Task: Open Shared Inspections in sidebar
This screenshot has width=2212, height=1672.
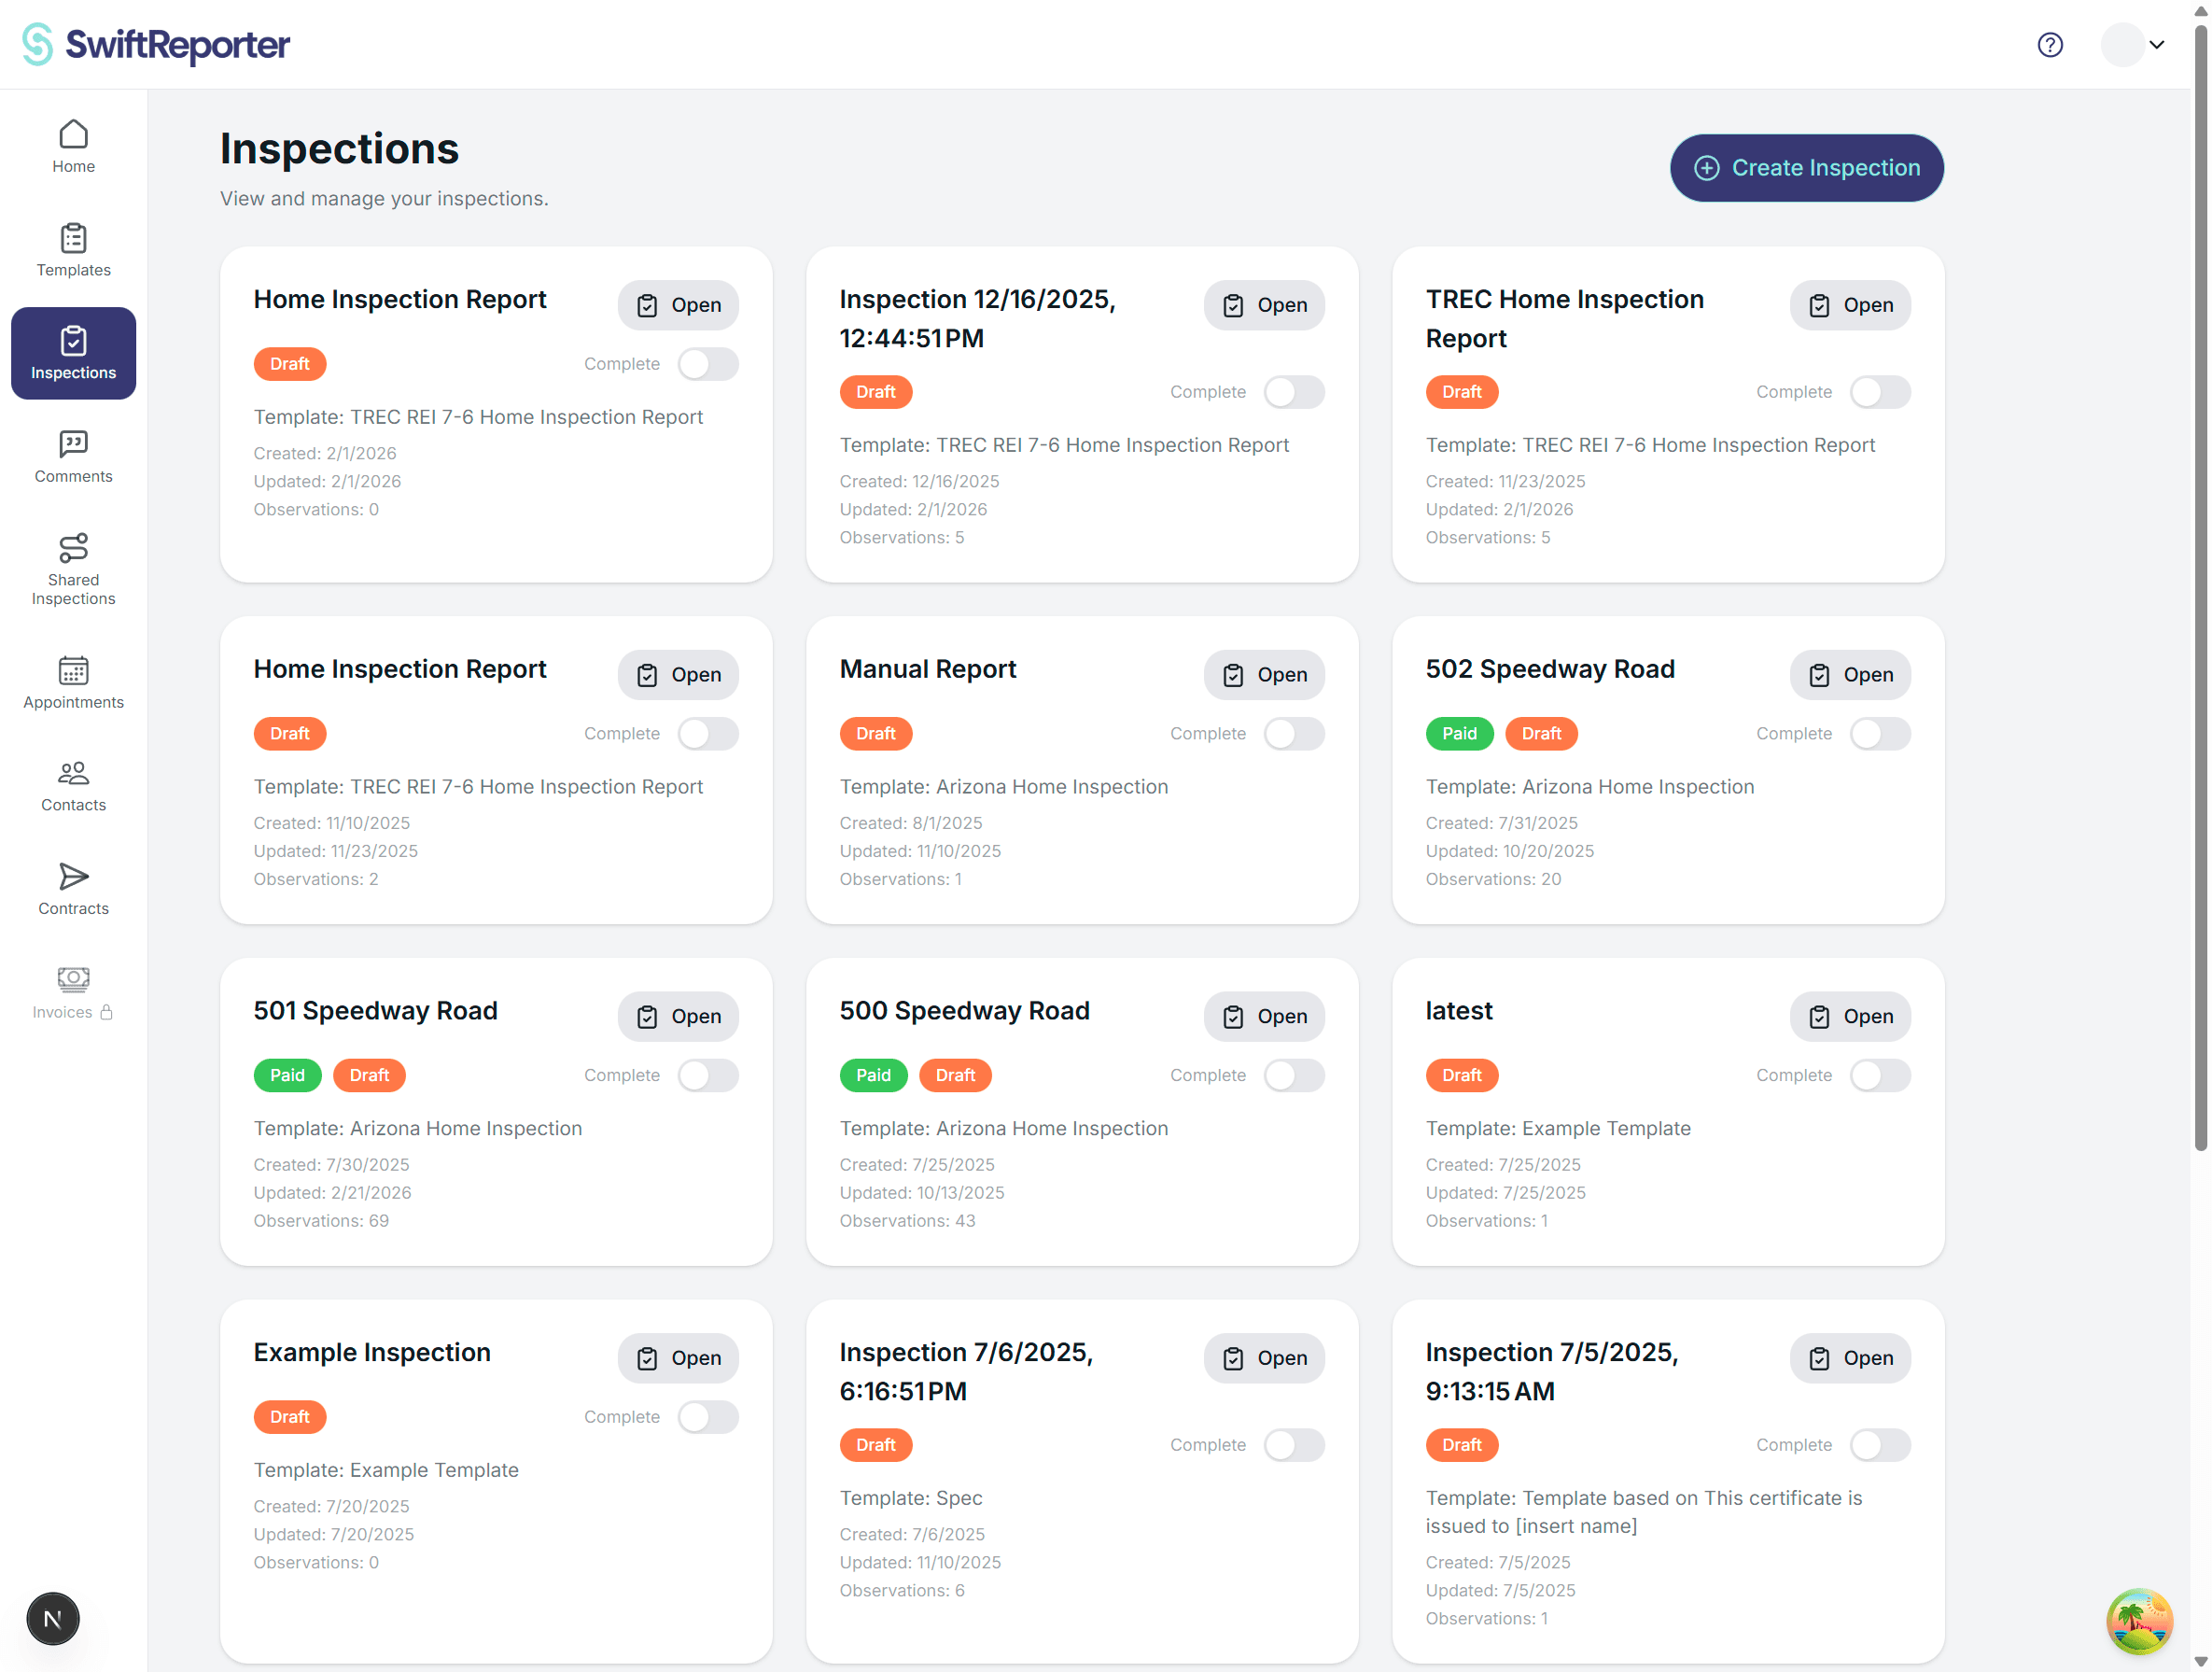Action: [x=73, y=570]
